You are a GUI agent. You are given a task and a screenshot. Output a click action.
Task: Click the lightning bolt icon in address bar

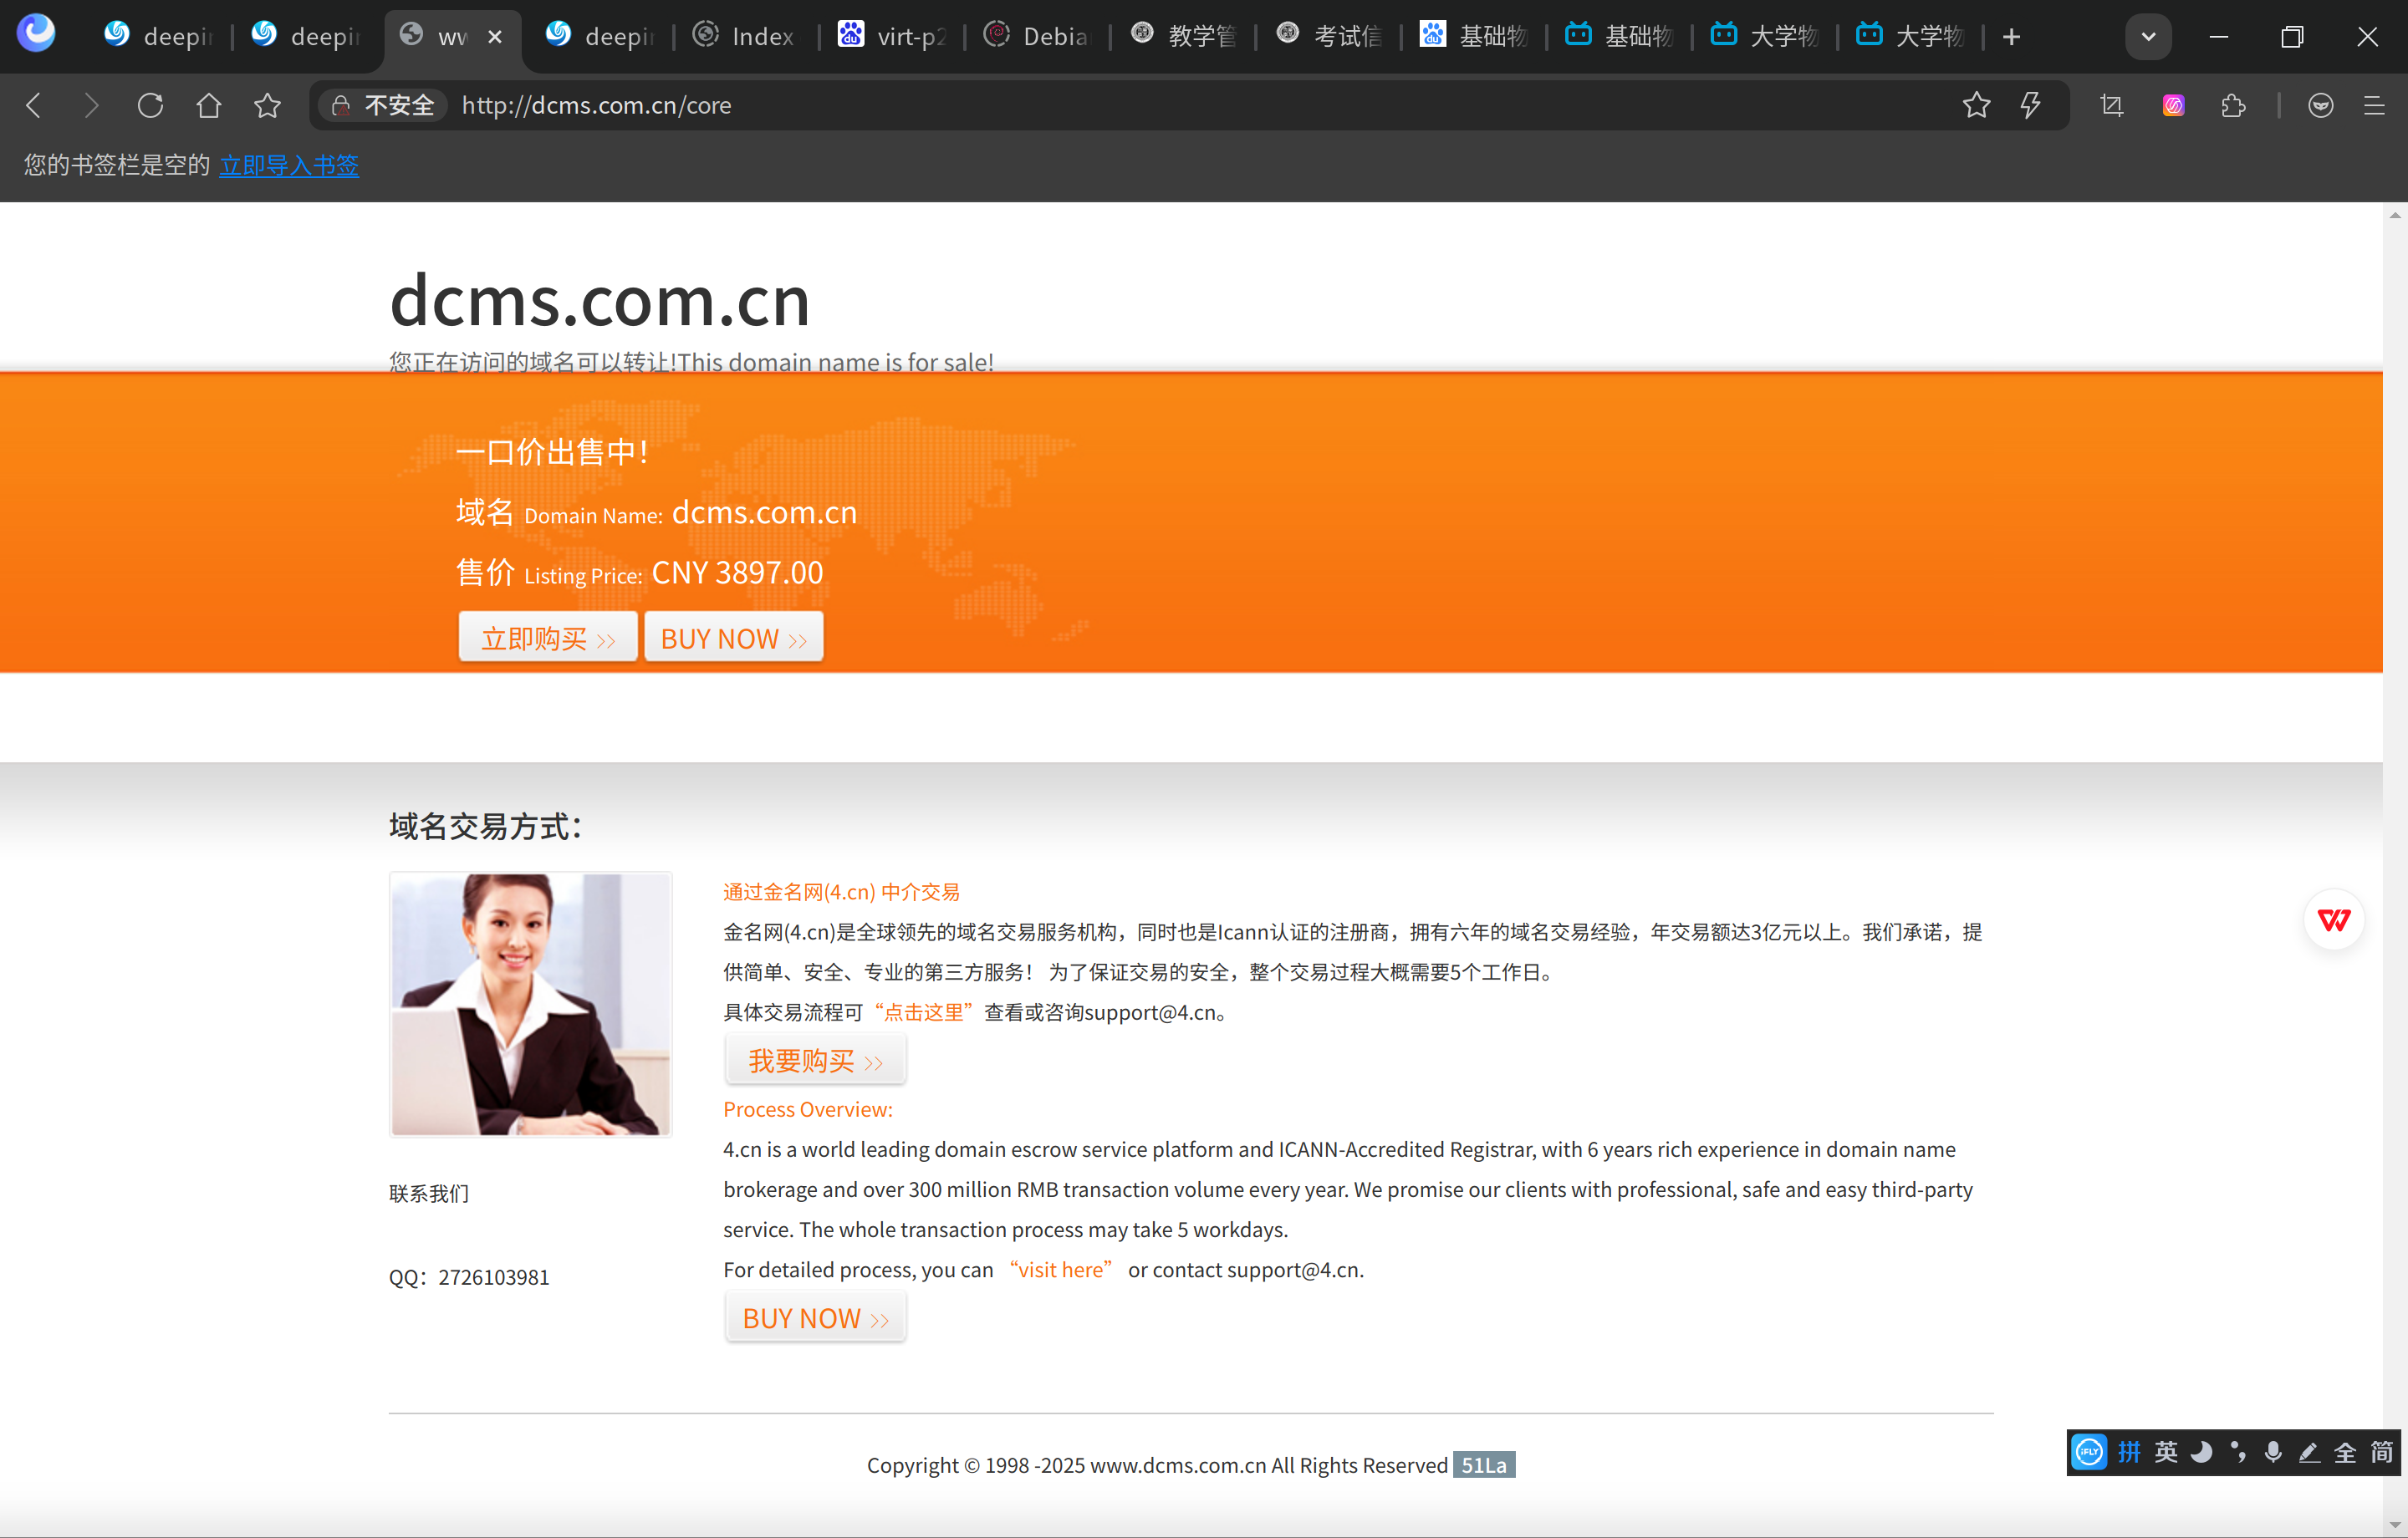(x=2030, y=105)
